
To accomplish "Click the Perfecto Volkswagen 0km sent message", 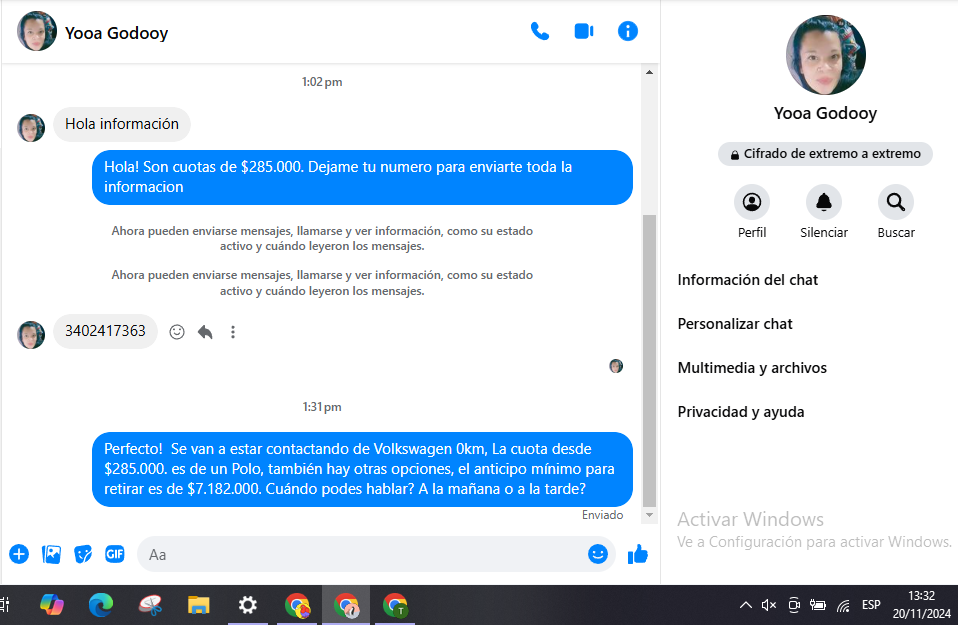I will [362, 469].
